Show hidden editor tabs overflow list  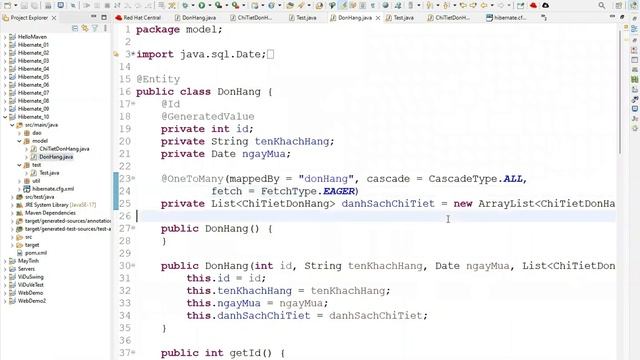tap(544, 18)
